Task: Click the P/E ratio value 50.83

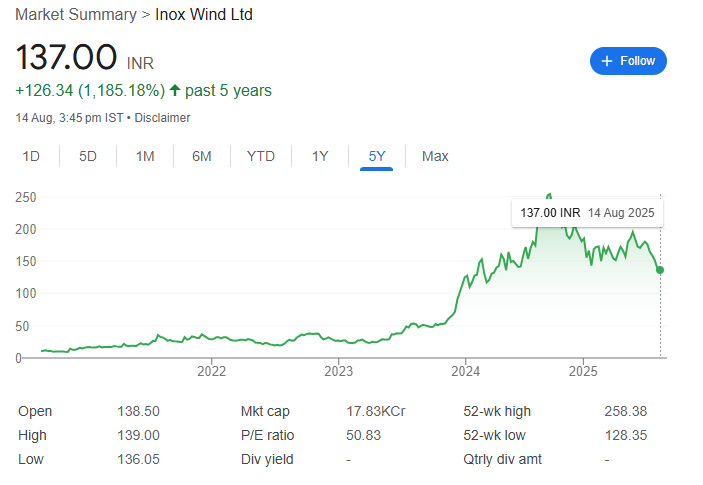Action: (x=363, y=435)
